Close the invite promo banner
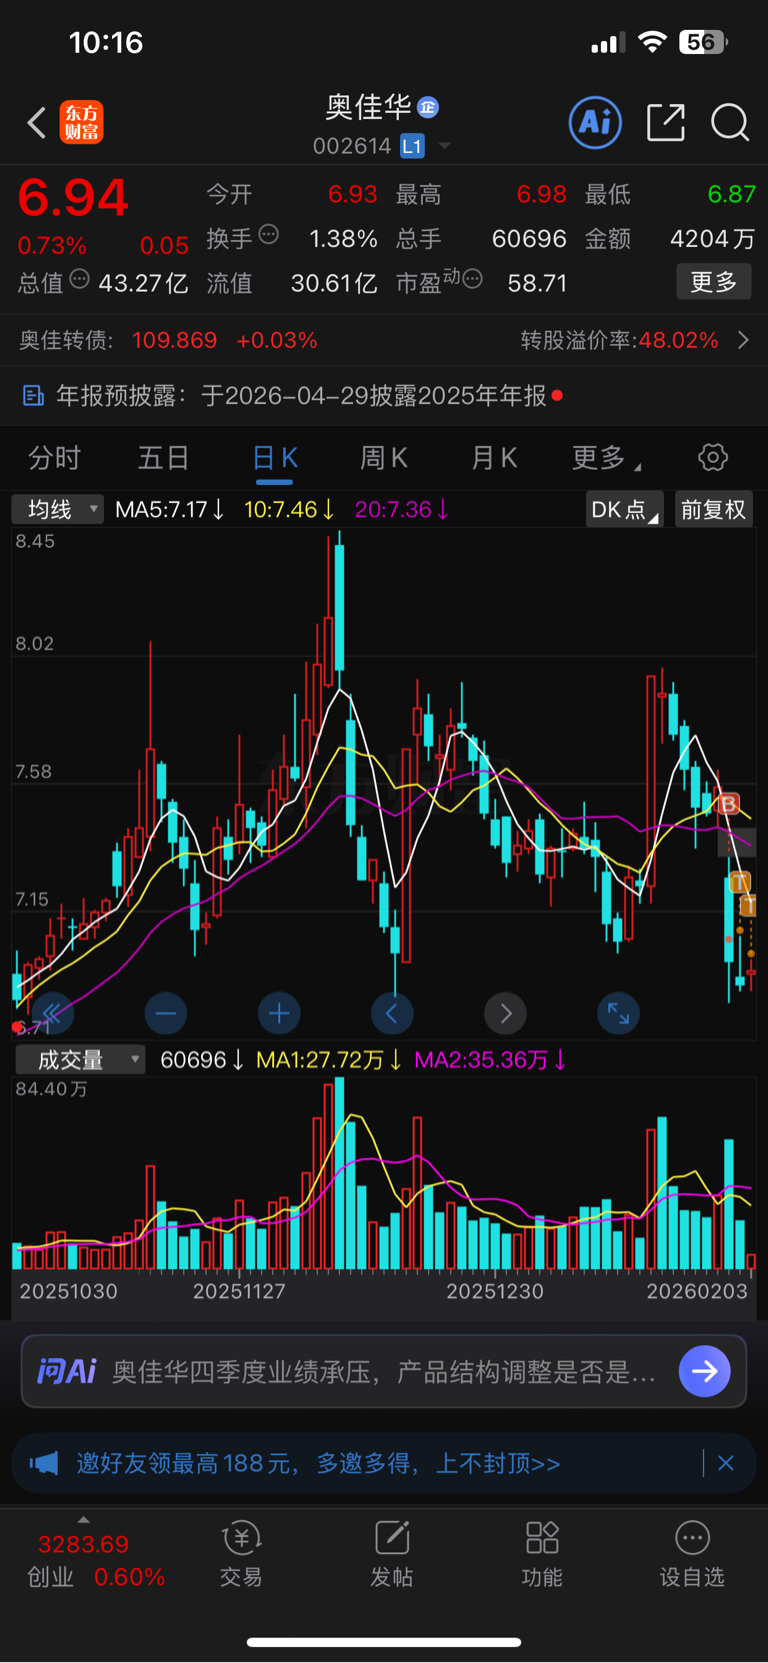Image resolution: width=768 pixels, height=1663 pixels. pos(726,1464)
